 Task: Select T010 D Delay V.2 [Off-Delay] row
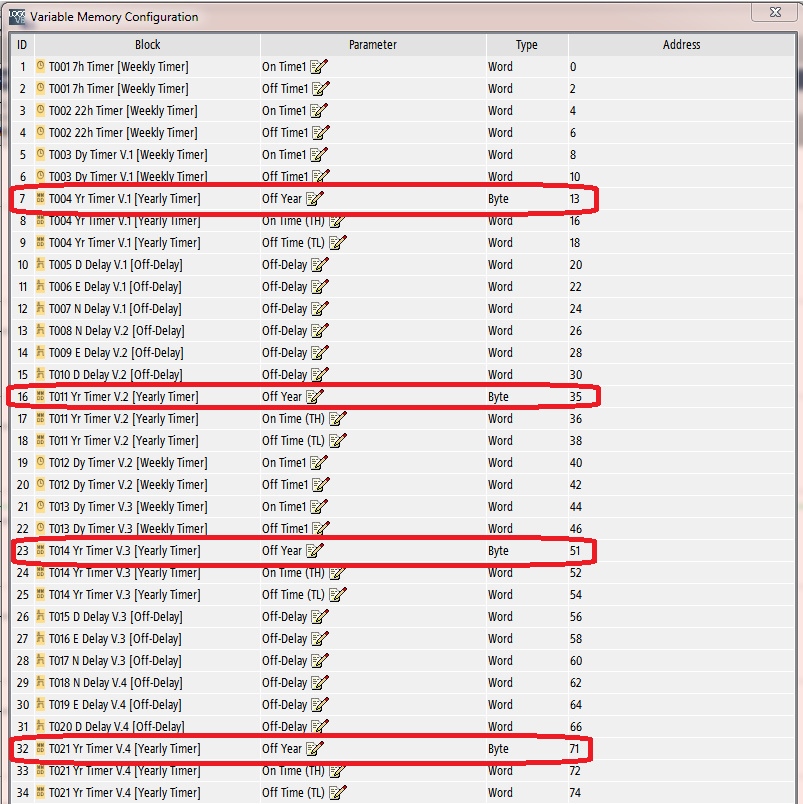pyautogui.click(x=403, y=375)
